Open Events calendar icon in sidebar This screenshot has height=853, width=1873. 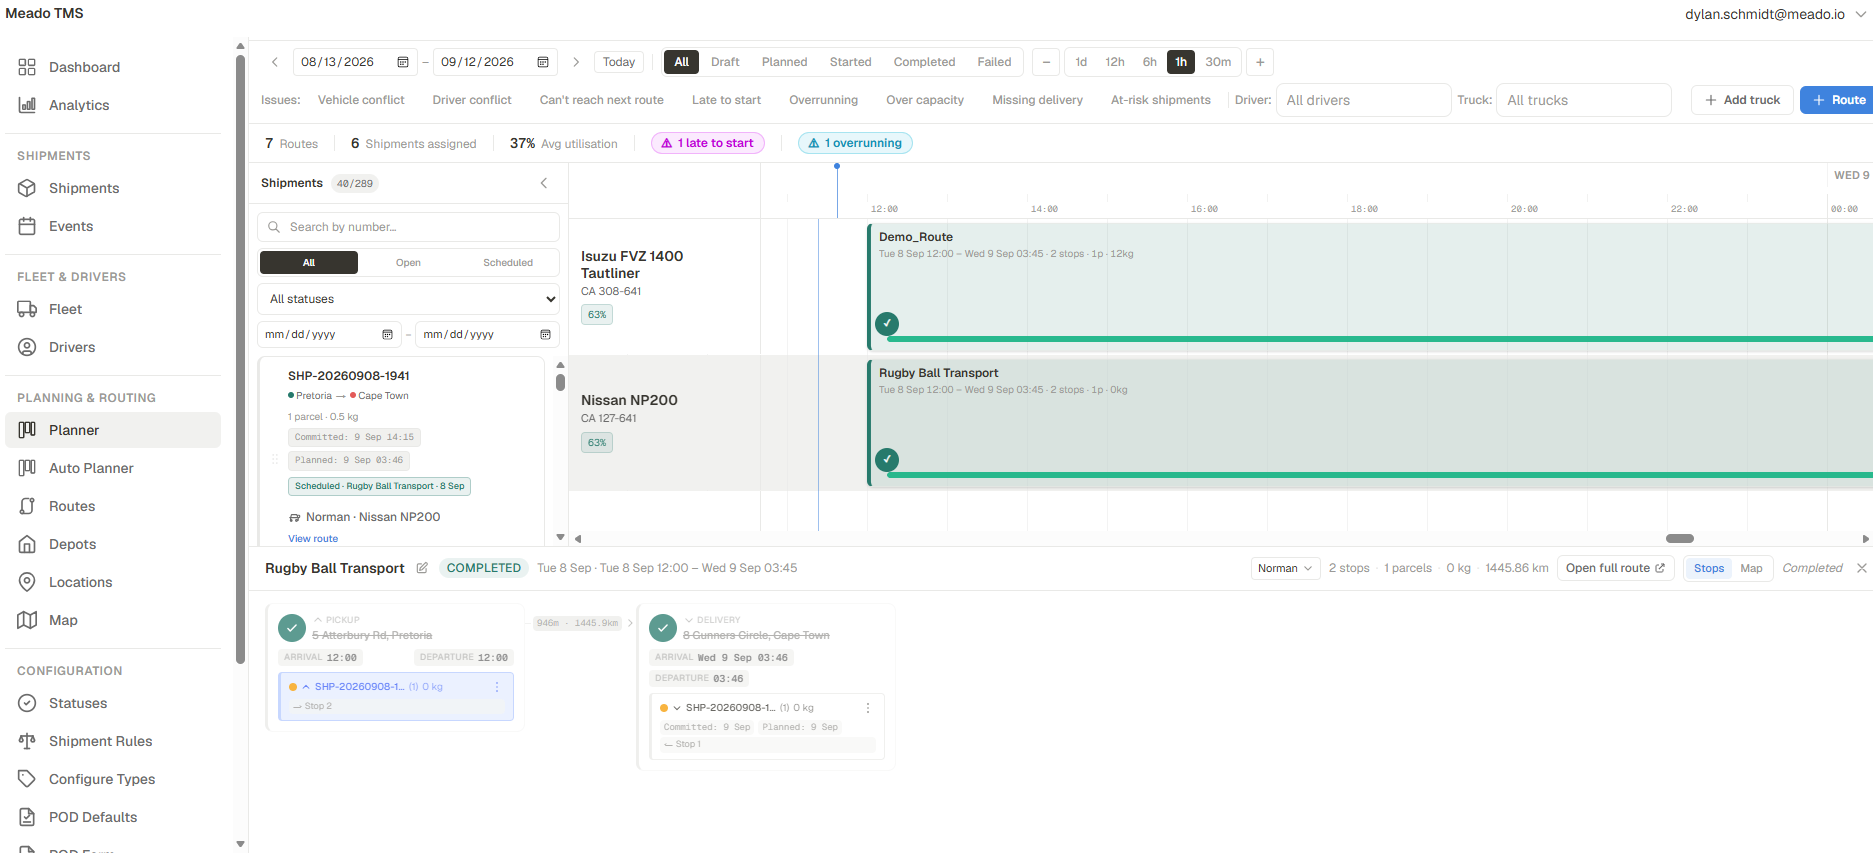(27, 226)
